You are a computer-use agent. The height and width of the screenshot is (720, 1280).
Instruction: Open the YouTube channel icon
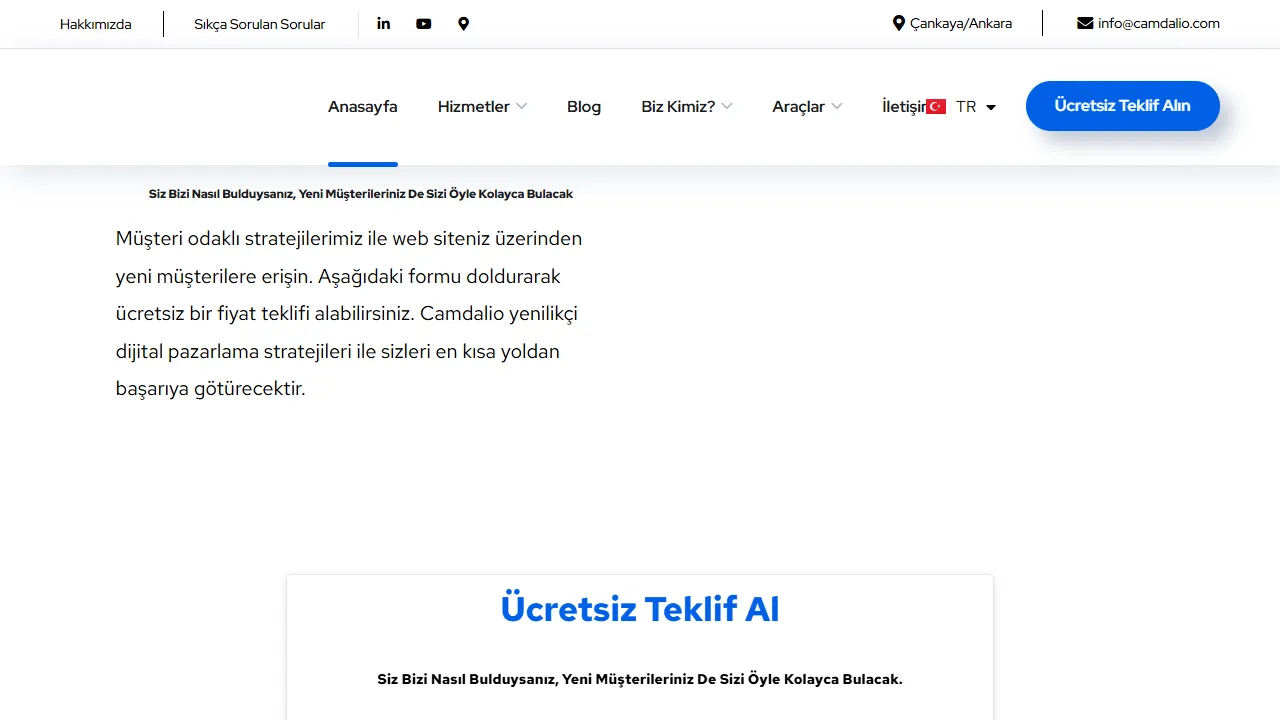[423, 23]
